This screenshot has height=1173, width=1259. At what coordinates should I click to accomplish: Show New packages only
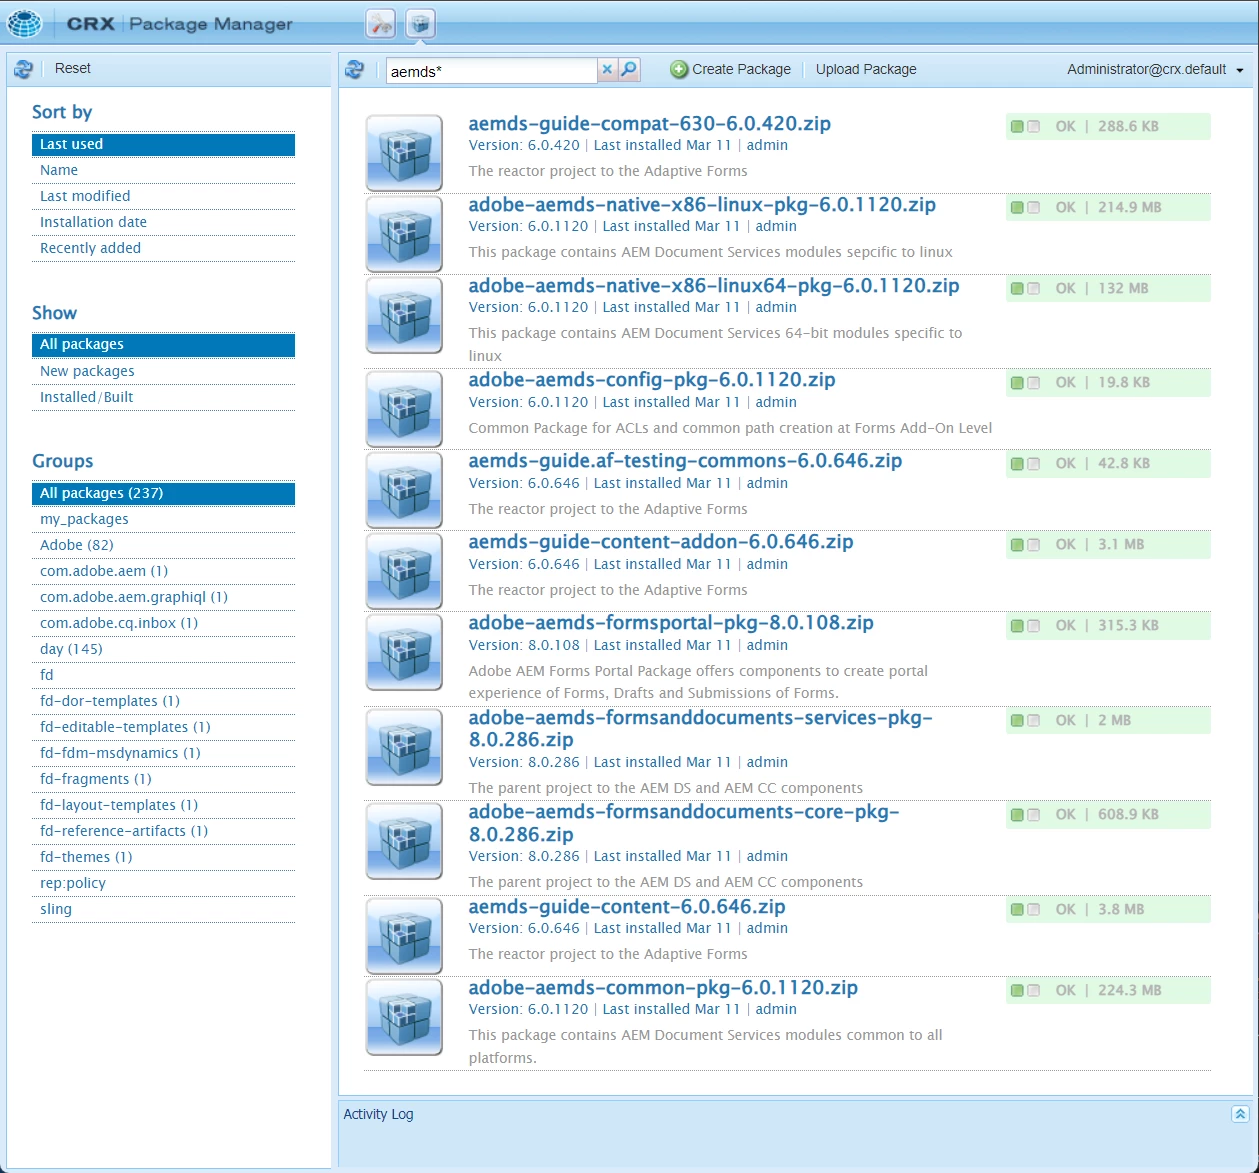[x=163, y=371]
